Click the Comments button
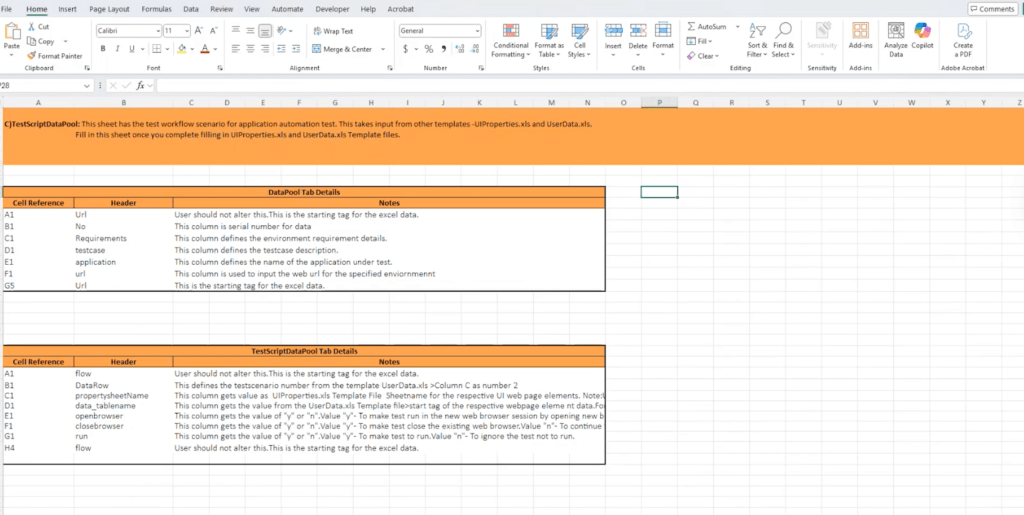This screenshot has width=1024, height=515. point(991,9)
